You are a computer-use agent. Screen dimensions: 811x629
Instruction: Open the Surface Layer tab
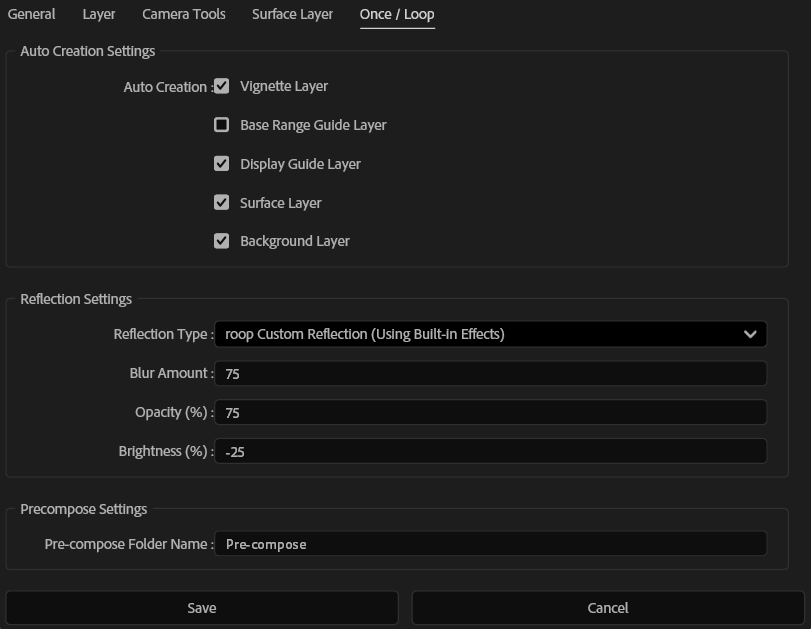pos(292,14)
